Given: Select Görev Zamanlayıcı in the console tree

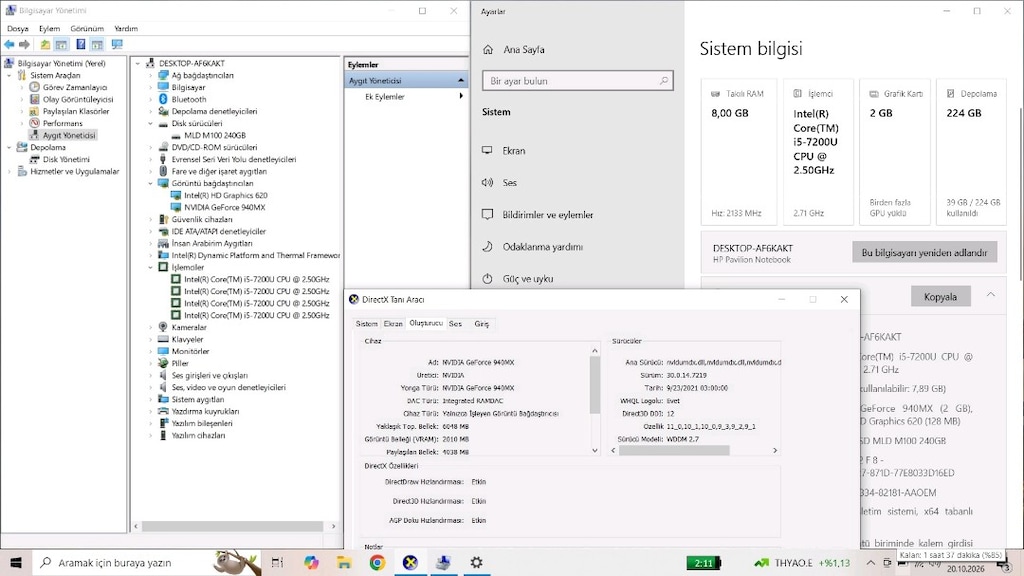Looking at the screenshot, I should [x=74, y=88].
